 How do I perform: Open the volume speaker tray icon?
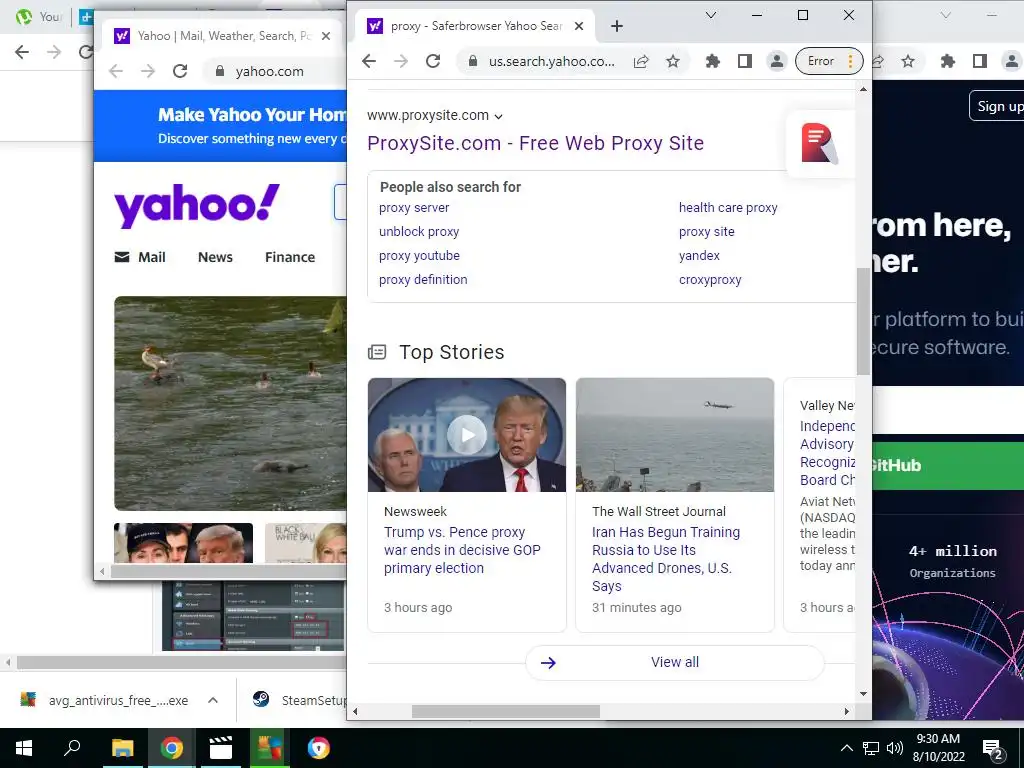pyautogui.click(x=895, y=748)
